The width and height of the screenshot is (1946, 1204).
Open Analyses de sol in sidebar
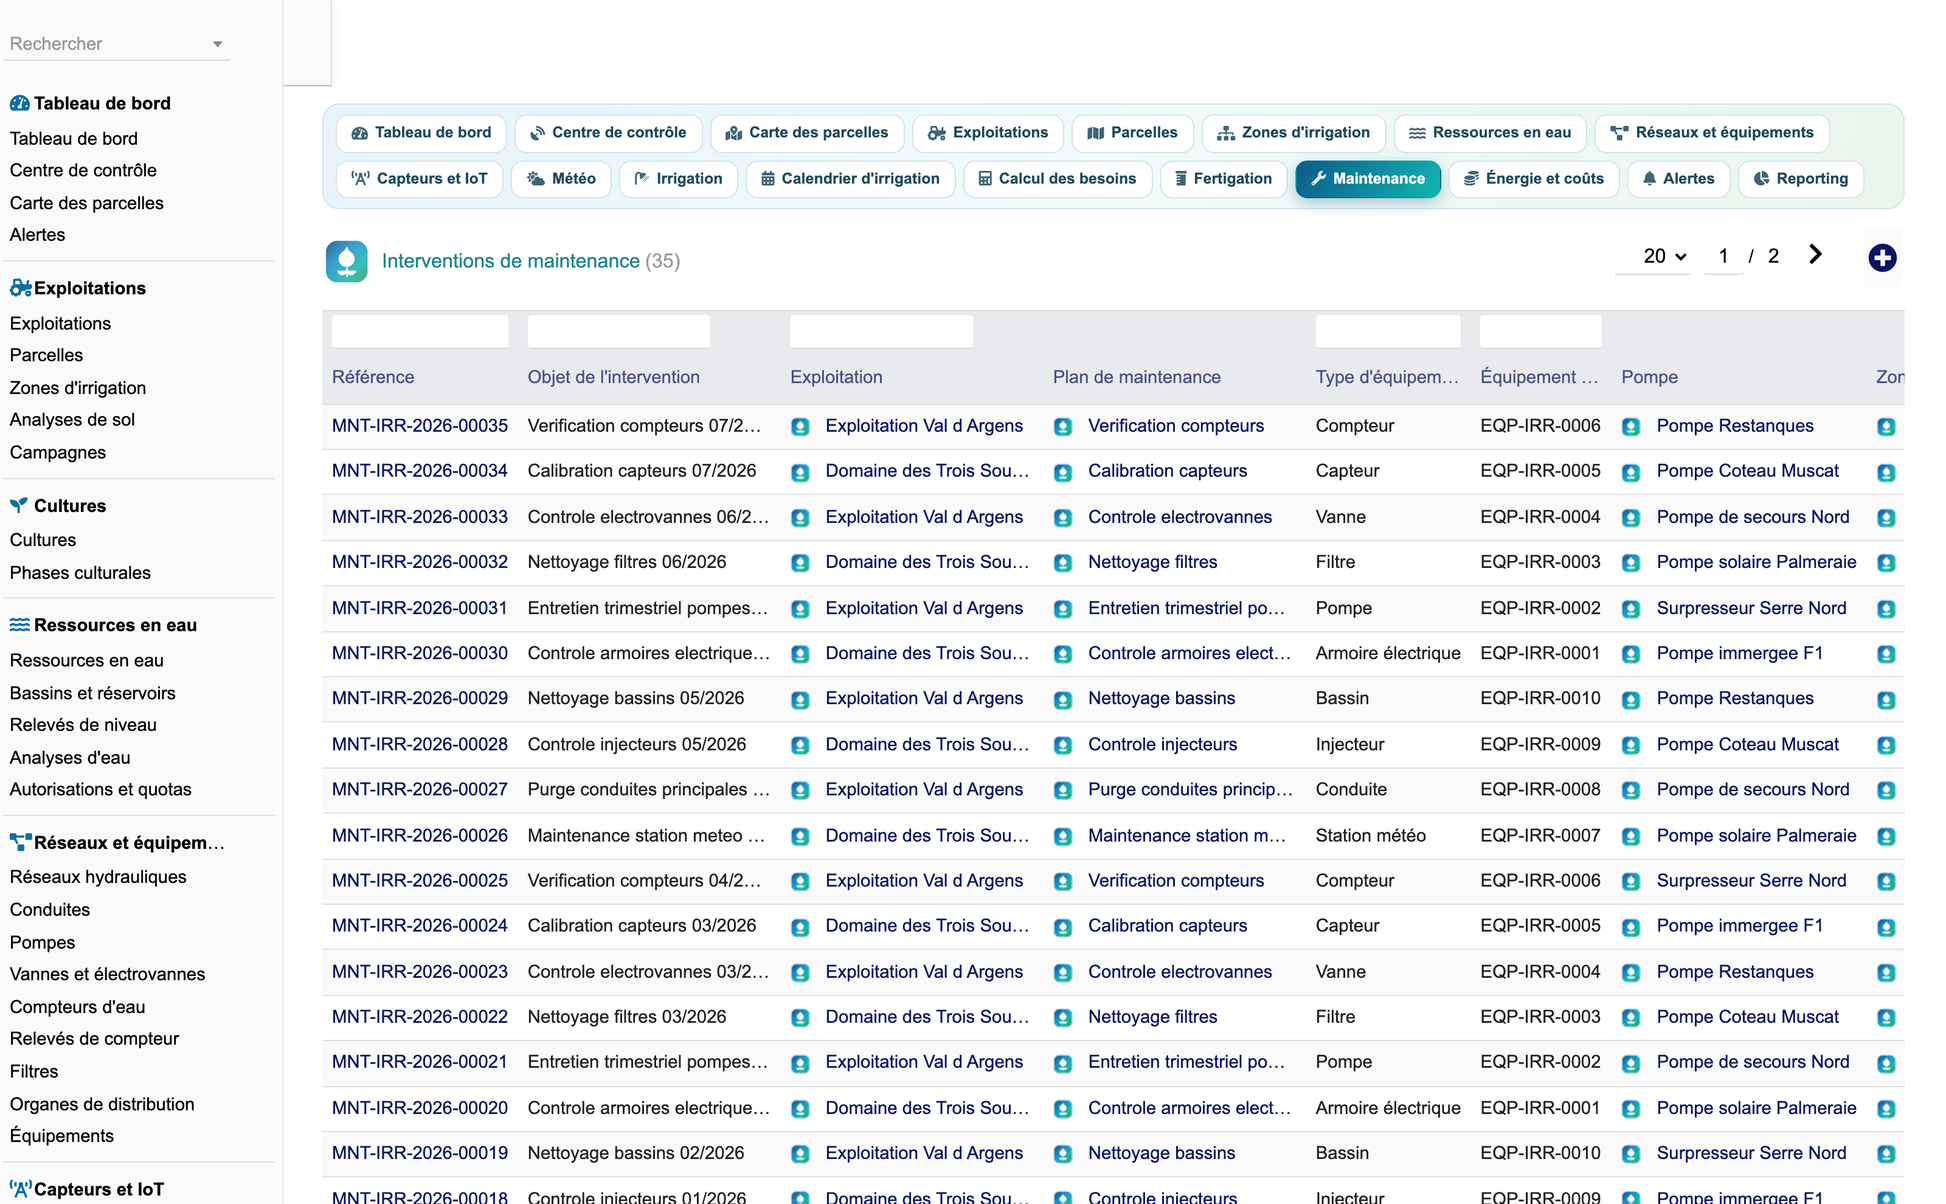[72, 420]
